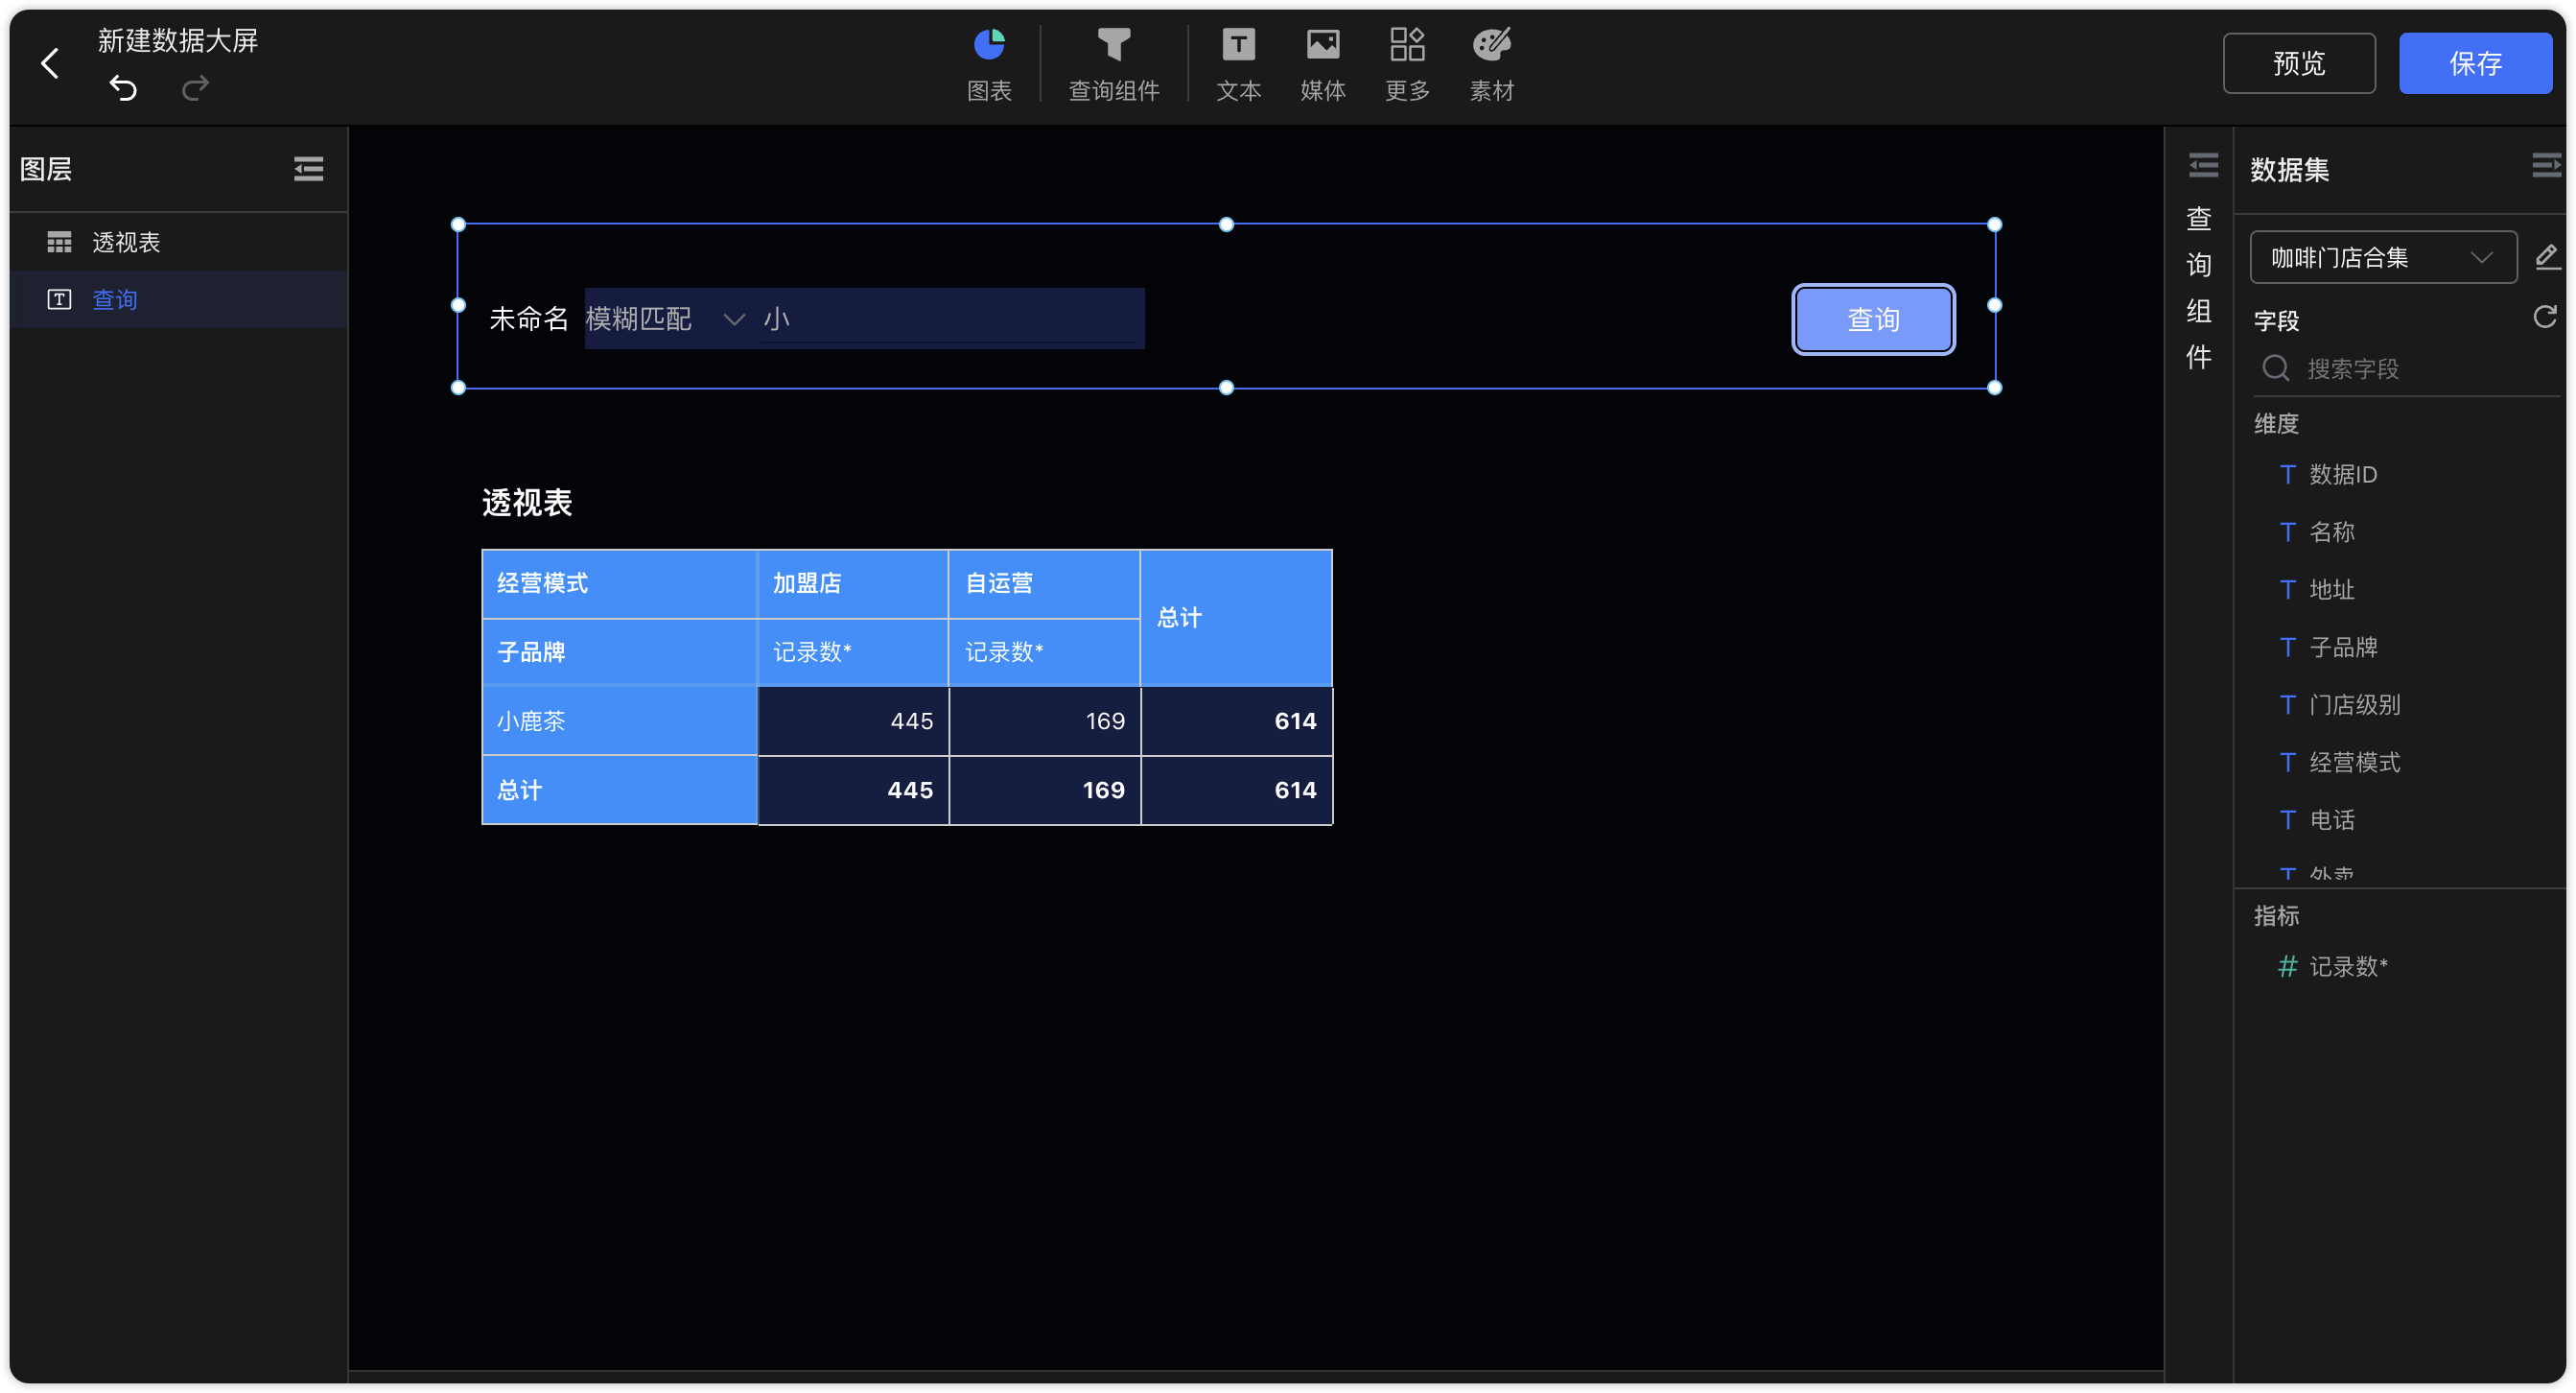Click the 小鹿茶 自运营 value 169
Viewport: 2576px width, 1393px height.
[x=1044, y=721]
